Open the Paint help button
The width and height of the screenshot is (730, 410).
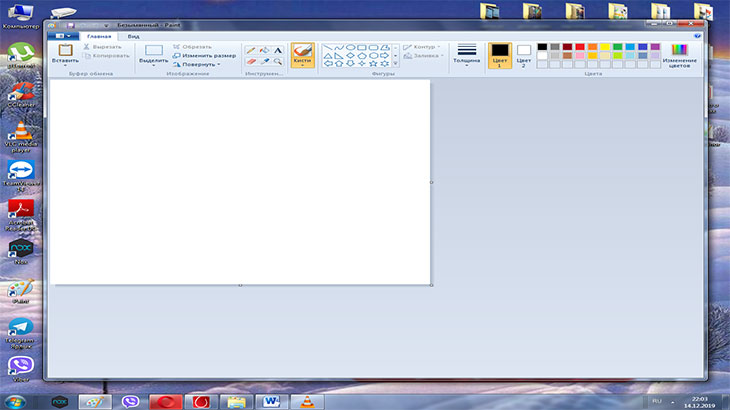697,35
